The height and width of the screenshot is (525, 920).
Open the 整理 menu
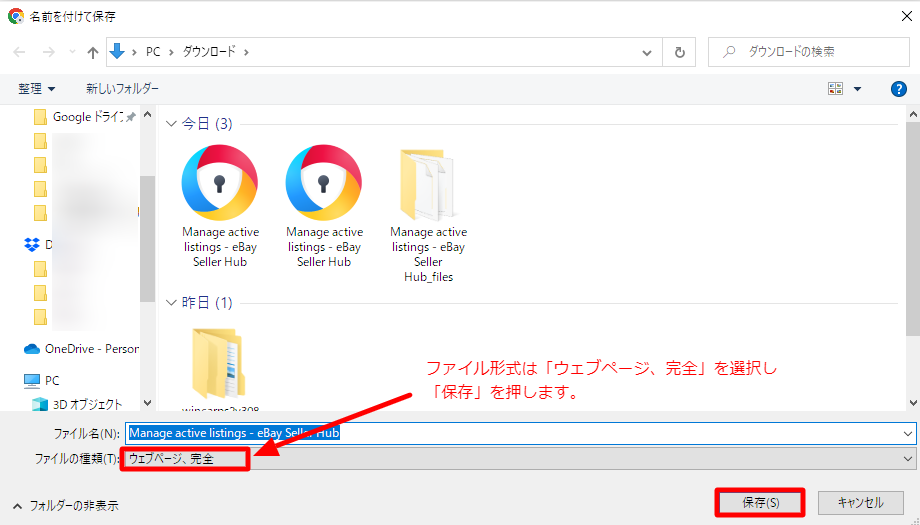coord(36,89)
